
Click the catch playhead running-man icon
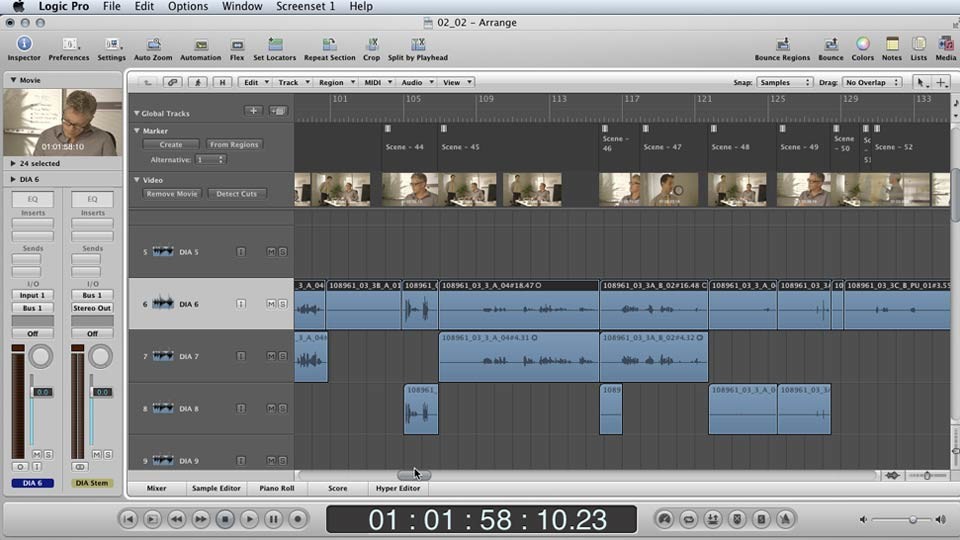(198, 82)
